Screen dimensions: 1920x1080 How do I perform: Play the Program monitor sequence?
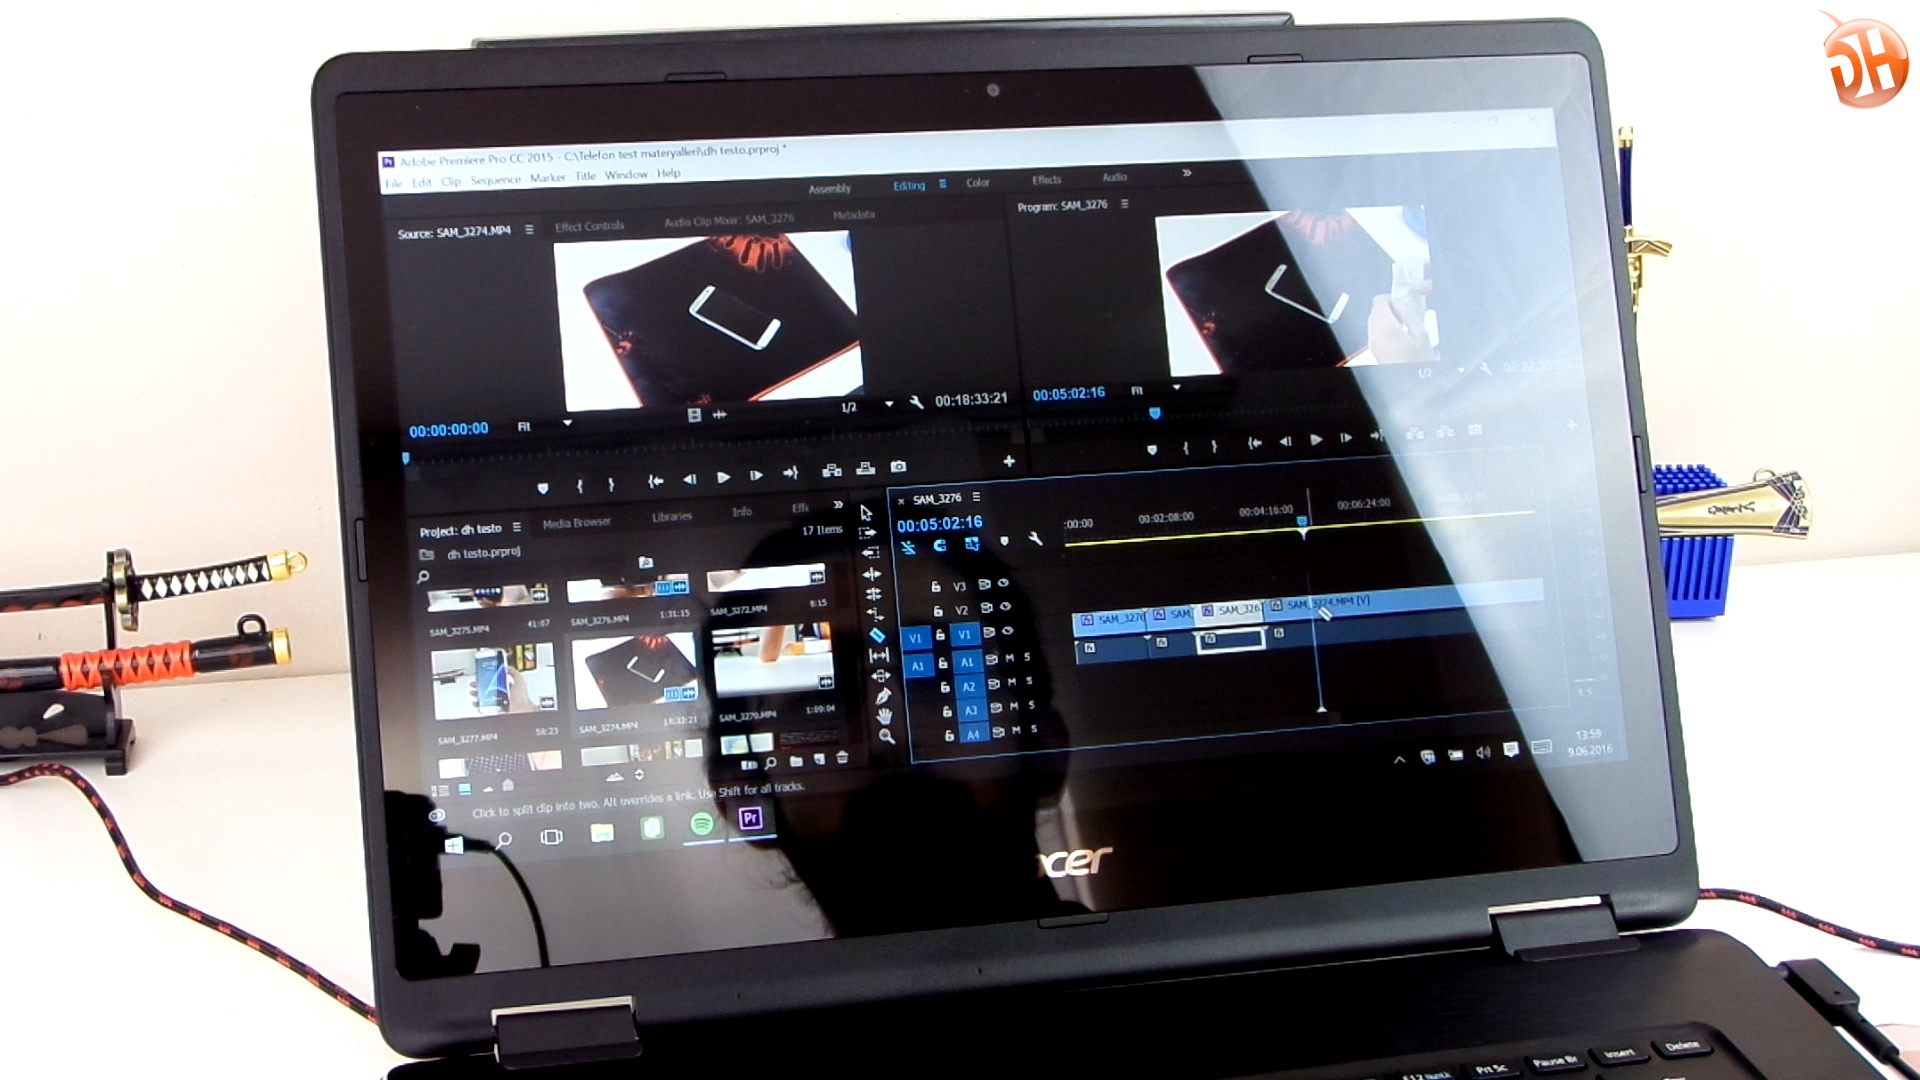[x=1316, y=439]
